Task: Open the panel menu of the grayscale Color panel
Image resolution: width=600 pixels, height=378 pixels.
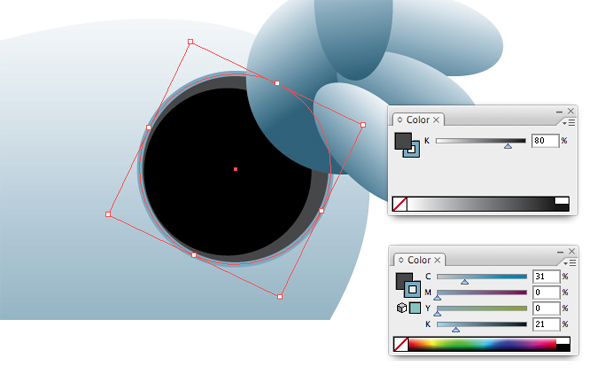Action: click(569, 123)
